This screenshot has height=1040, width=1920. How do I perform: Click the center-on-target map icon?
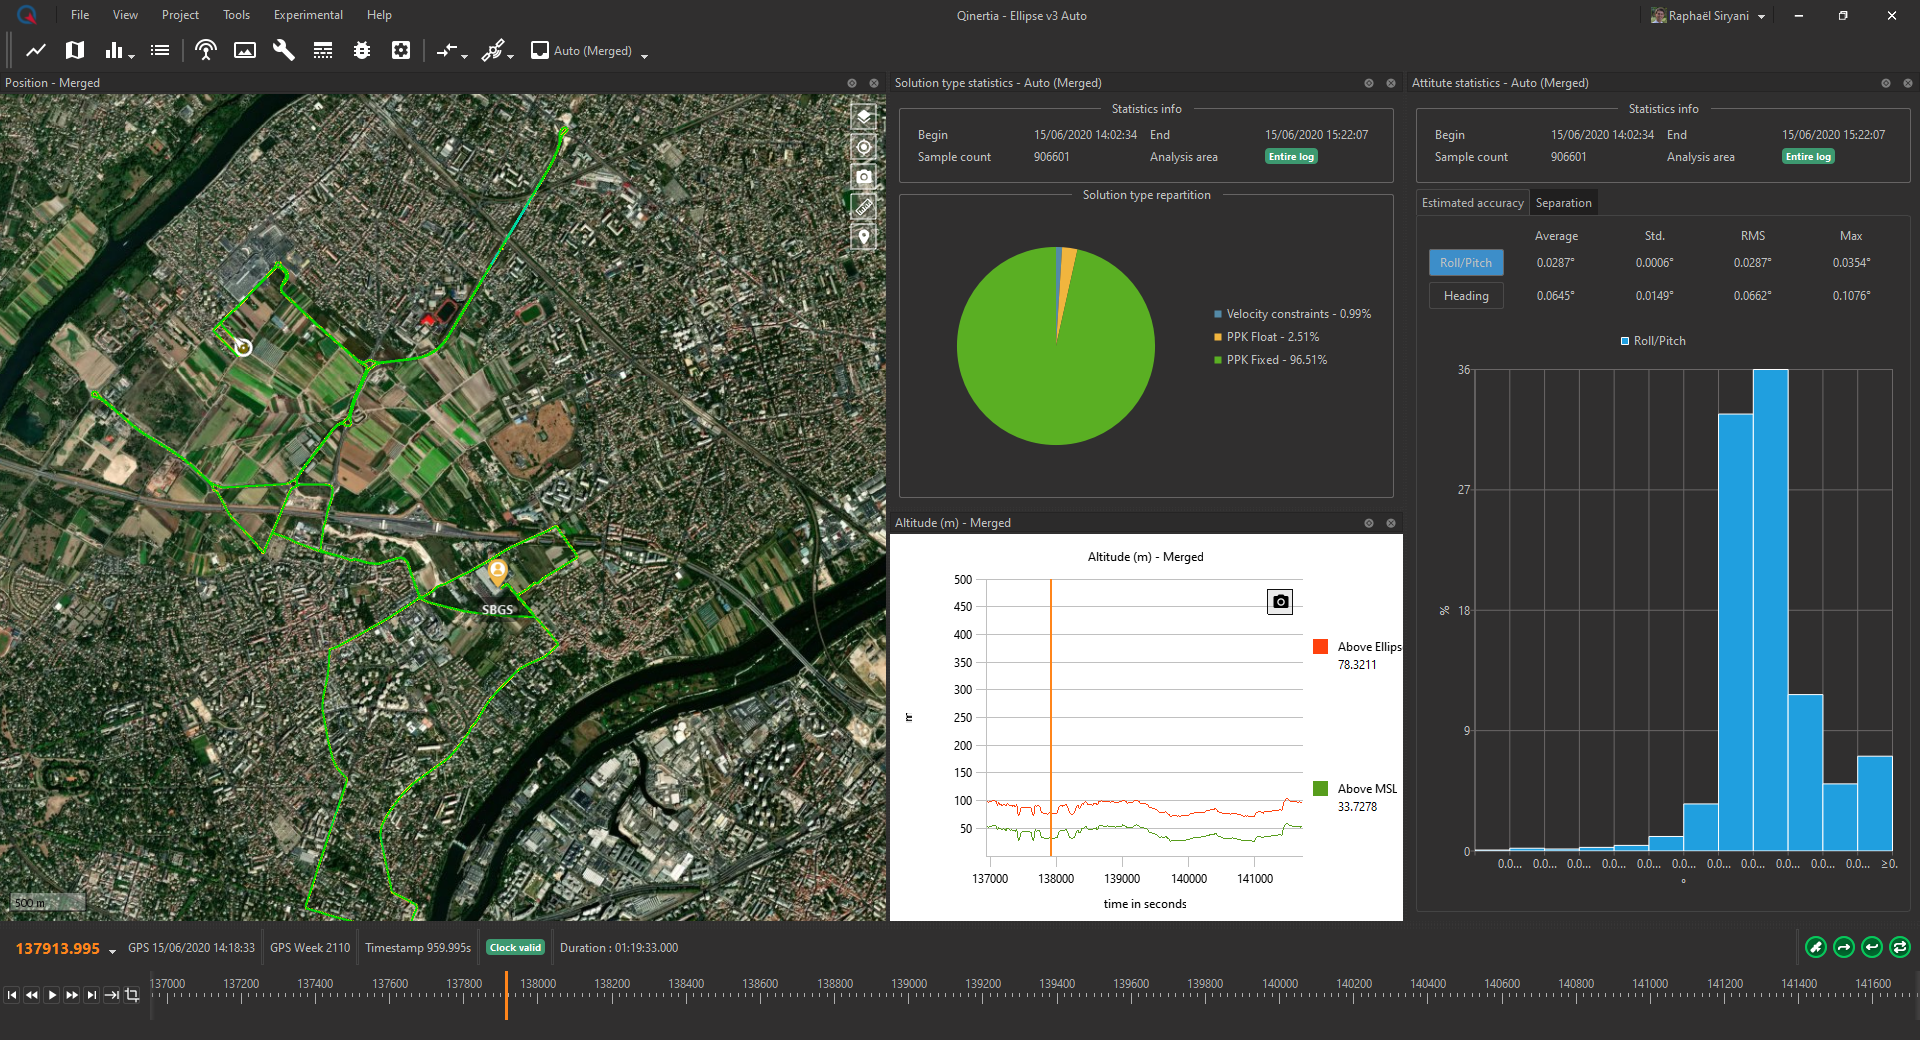tap(864, 147)
